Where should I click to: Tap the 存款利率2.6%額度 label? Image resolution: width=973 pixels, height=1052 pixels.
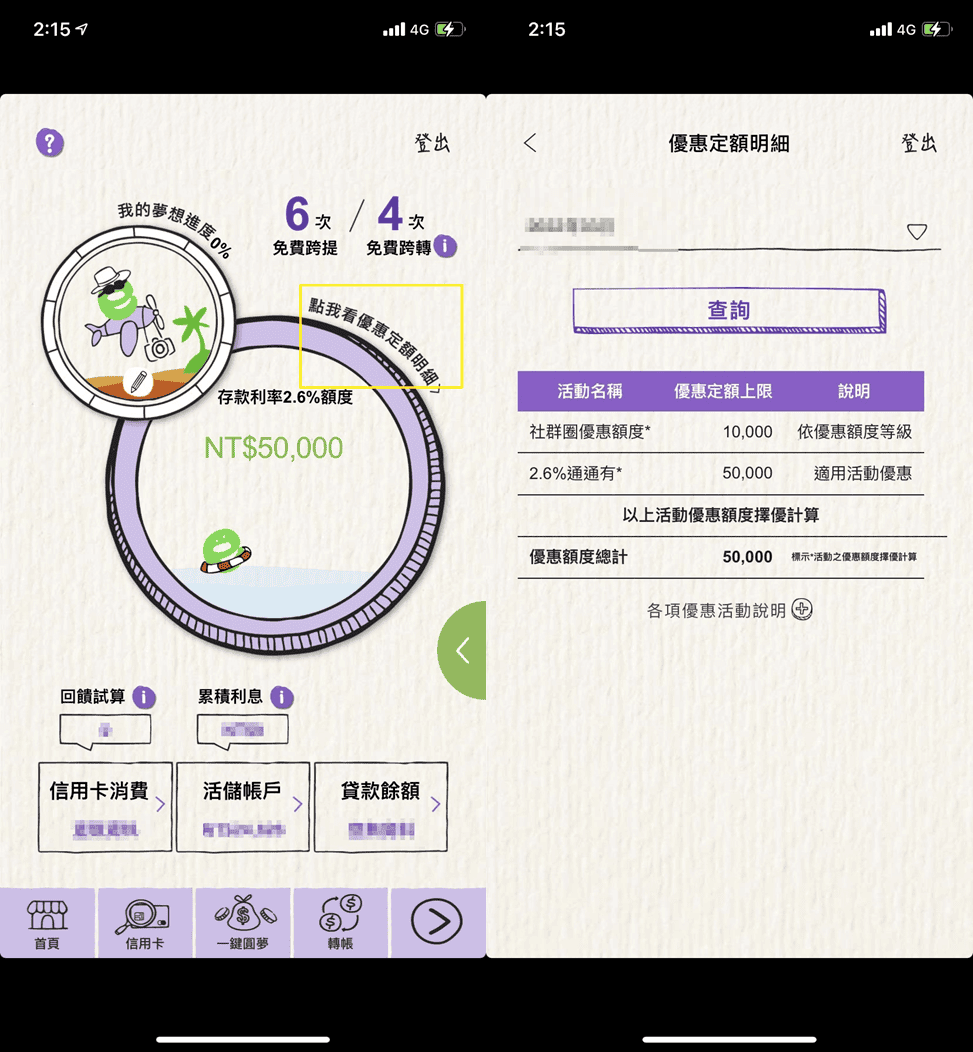click(285, 397)
